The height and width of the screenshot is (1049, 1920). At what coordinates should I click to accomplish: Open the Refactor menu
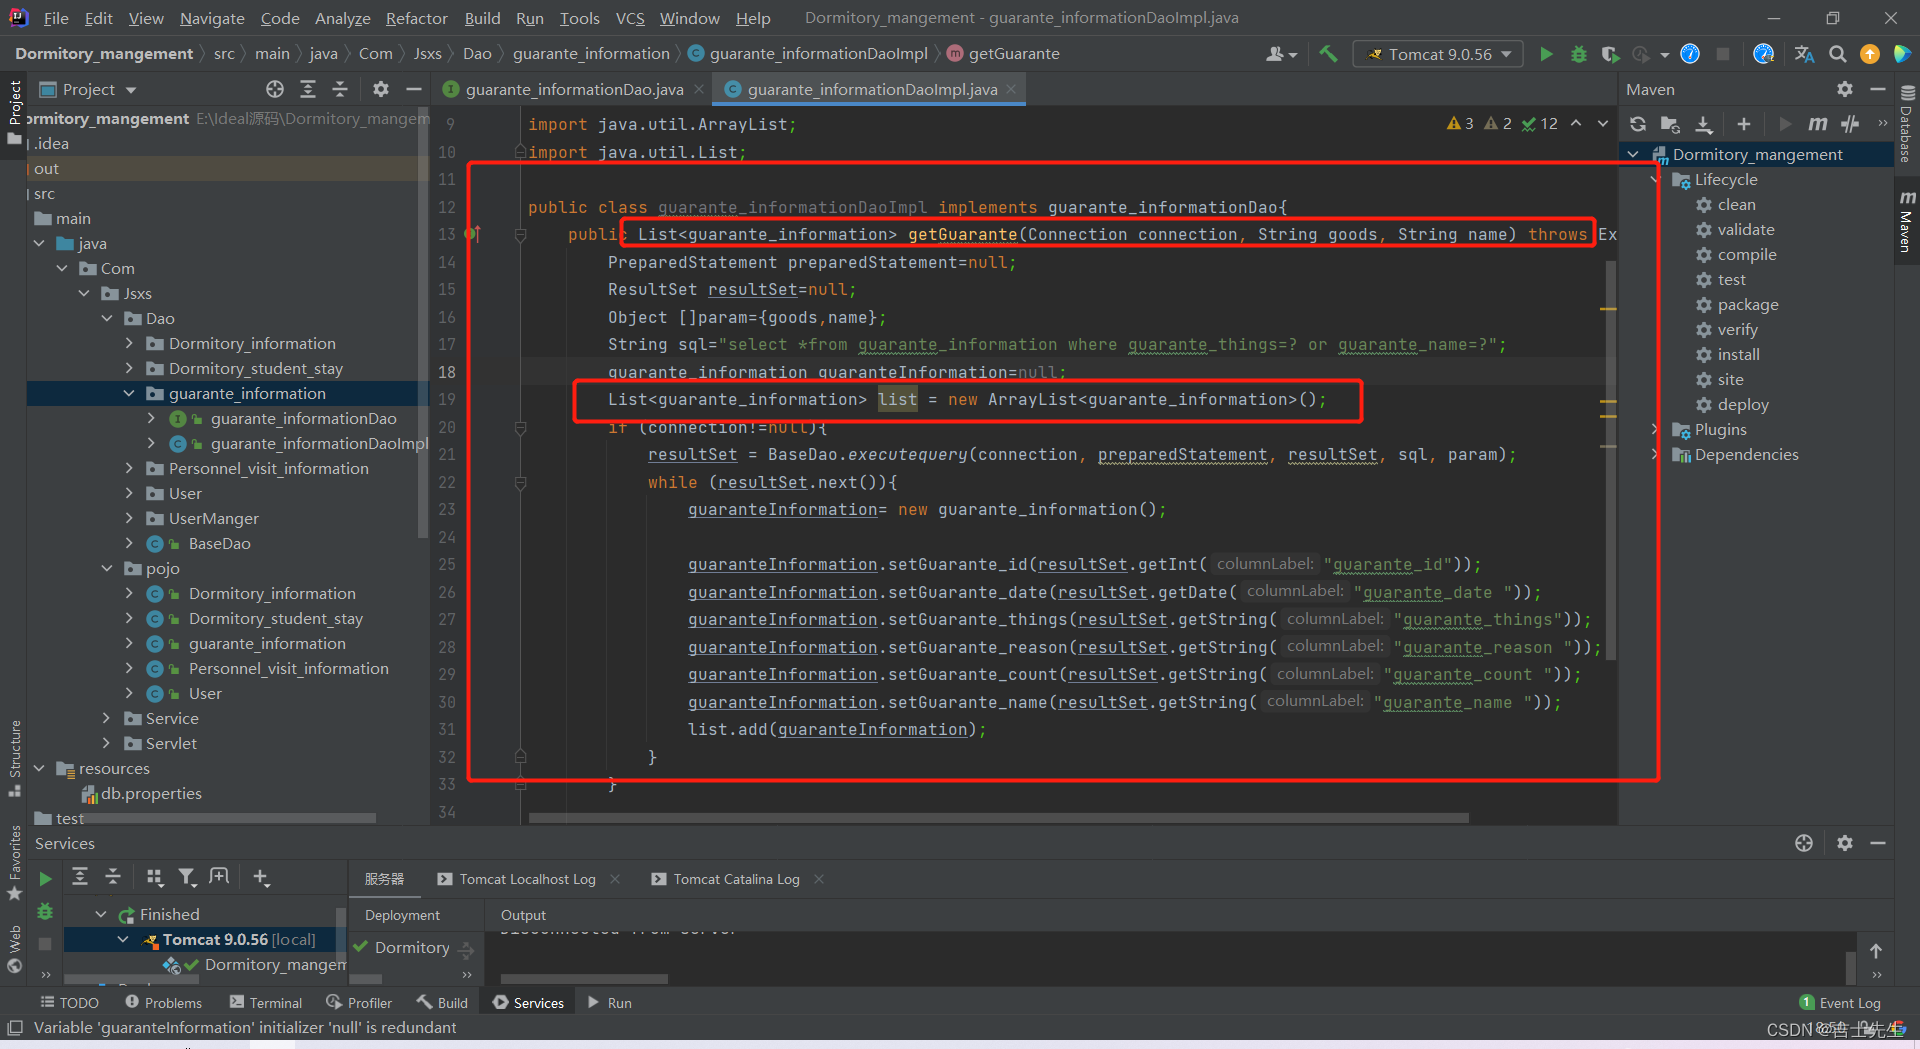416,18
